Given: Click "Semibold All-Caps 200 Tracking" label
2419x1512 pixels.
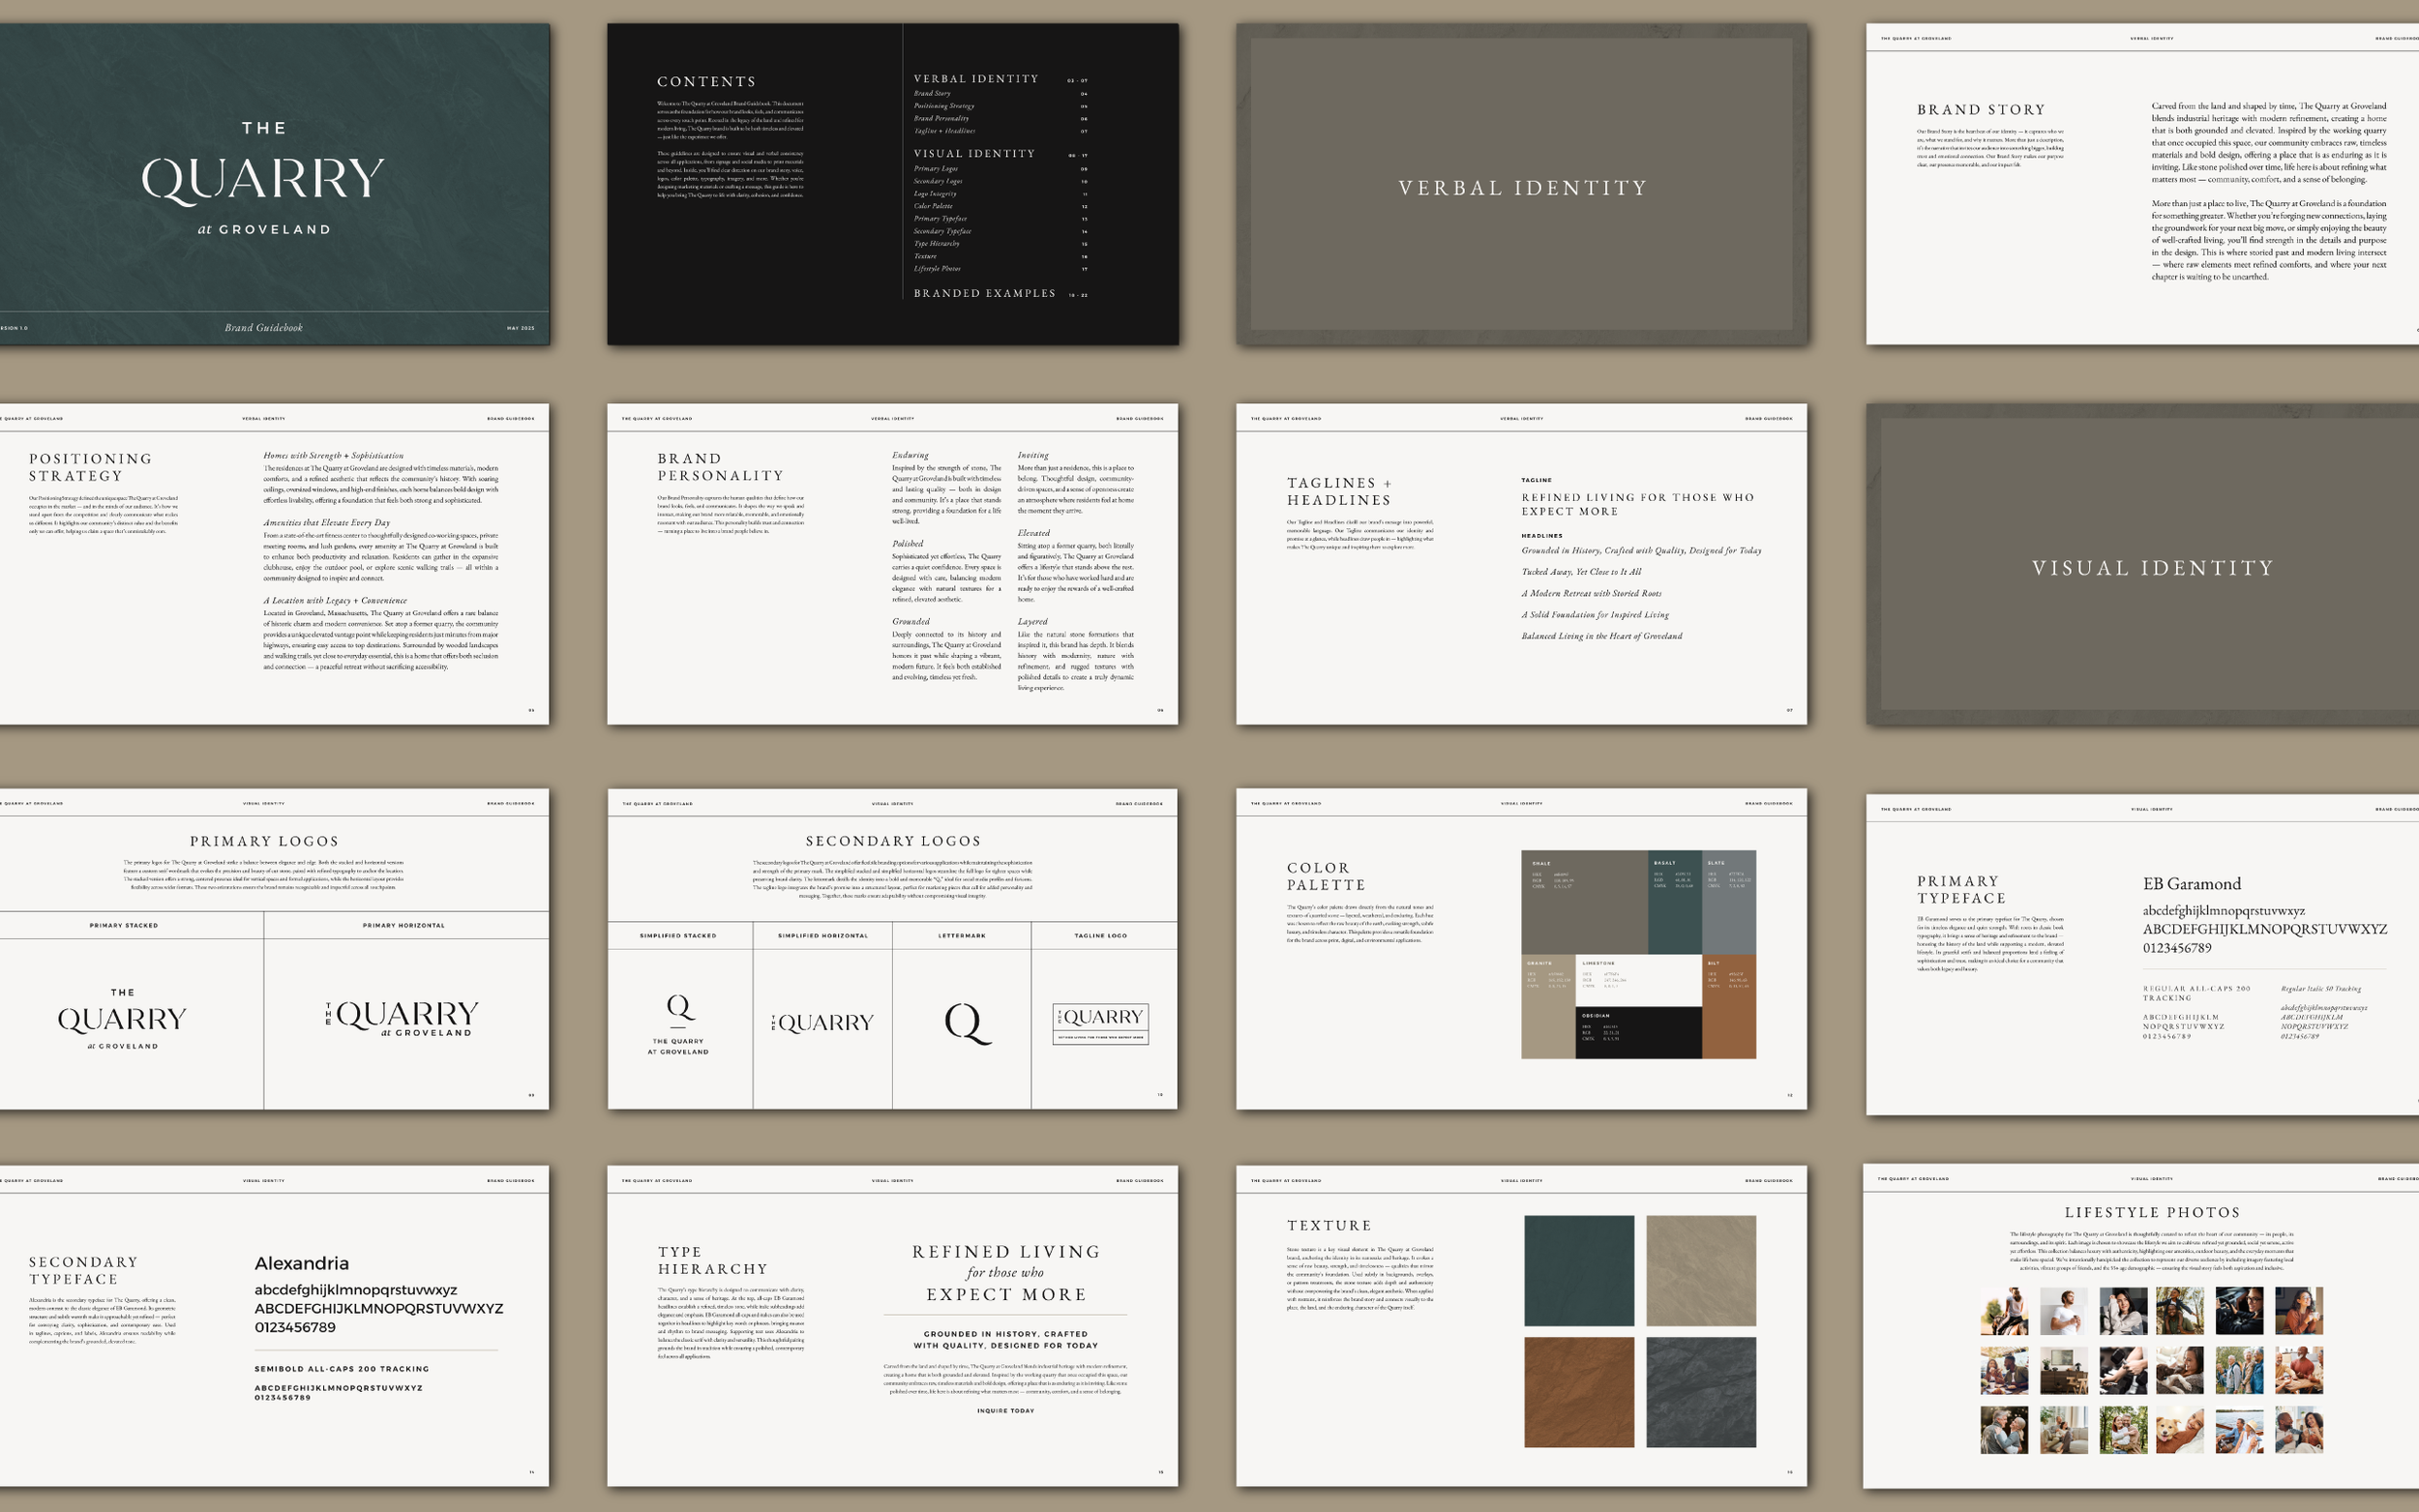Looking at the screenshot, I should 342,1369.
